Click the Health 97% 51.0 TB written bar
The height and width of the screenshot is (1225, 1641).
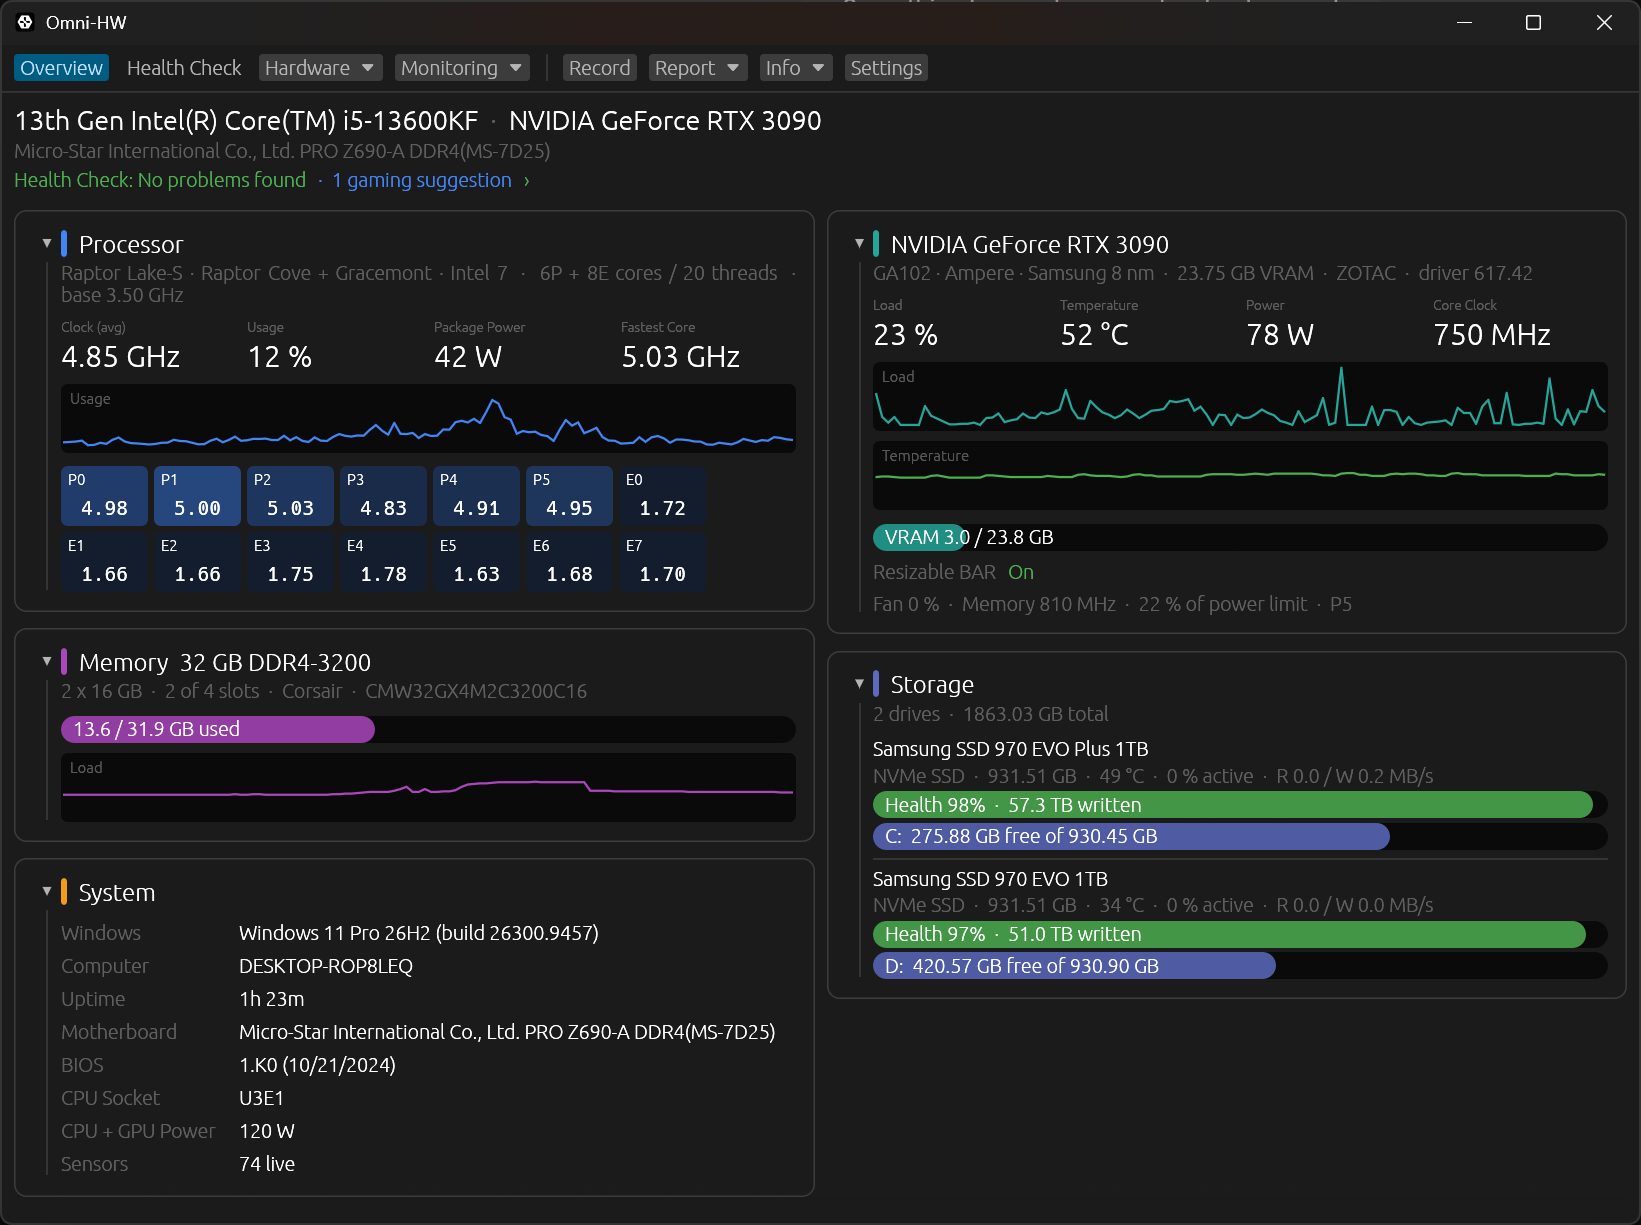(x=1240, y=934)
